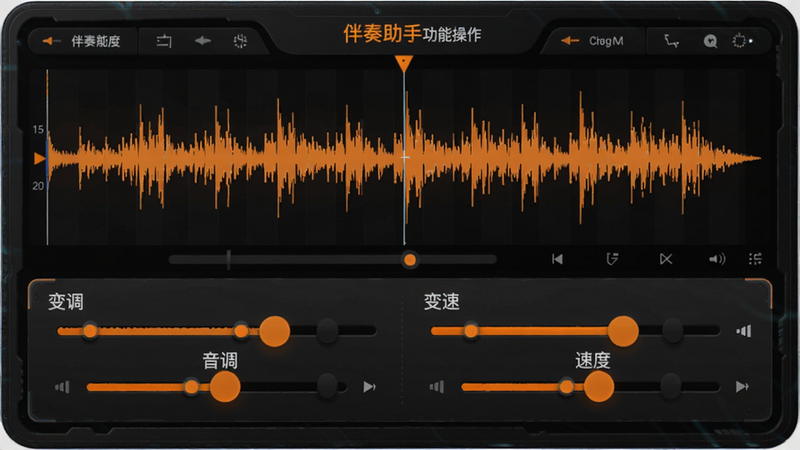
Task: Click the vertical tick marker on the scrub bar
Action: coord(229,260)
